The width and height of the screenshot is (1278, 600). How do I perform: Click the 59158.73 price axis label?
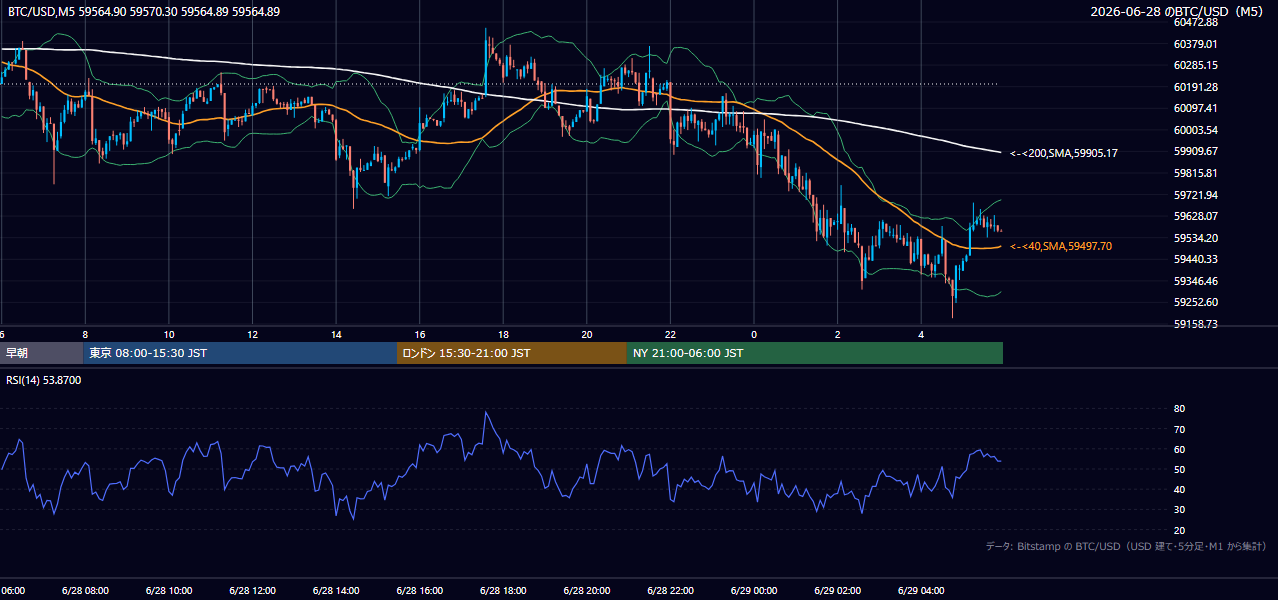pyautogui.click(x=1195, y=324)
